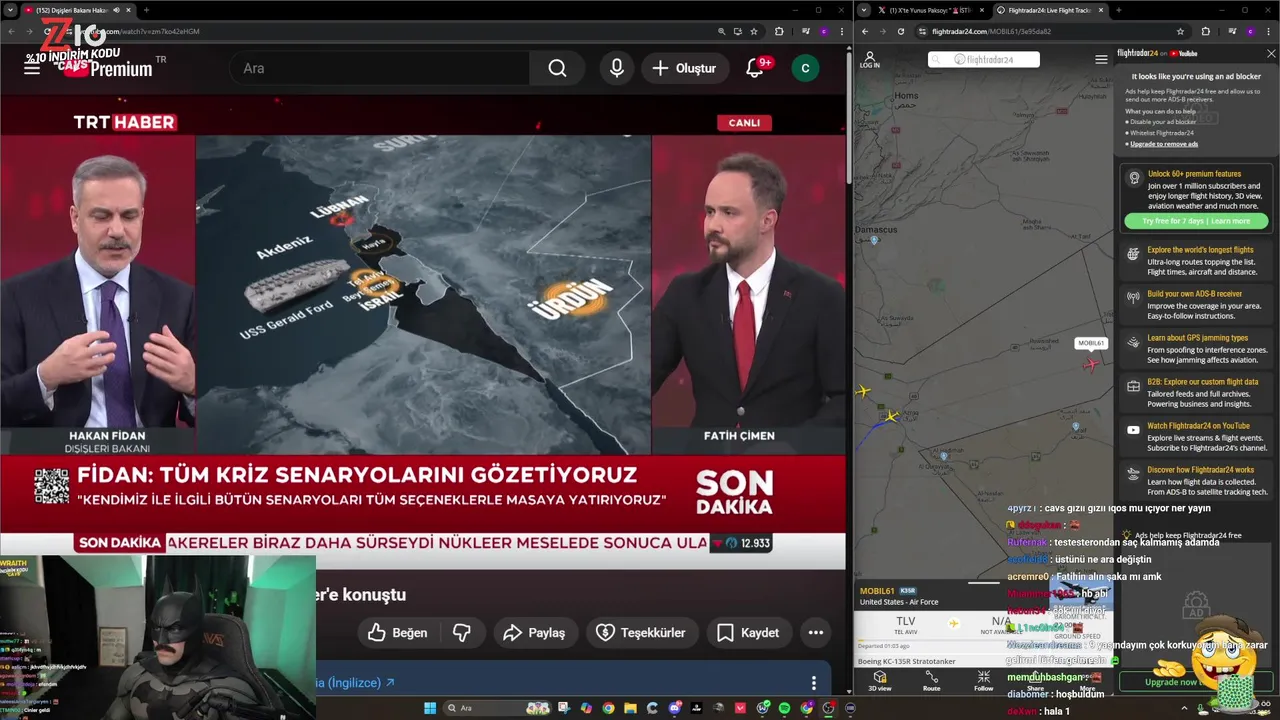Share the video via Paylaş

[x=534, y=632]
